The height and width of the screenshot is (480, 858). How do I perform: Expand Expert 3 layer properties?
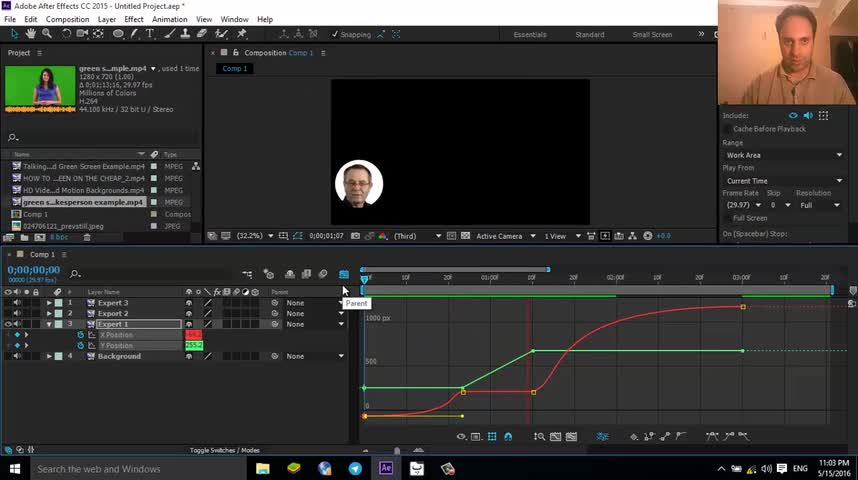[x=49, y=303]
